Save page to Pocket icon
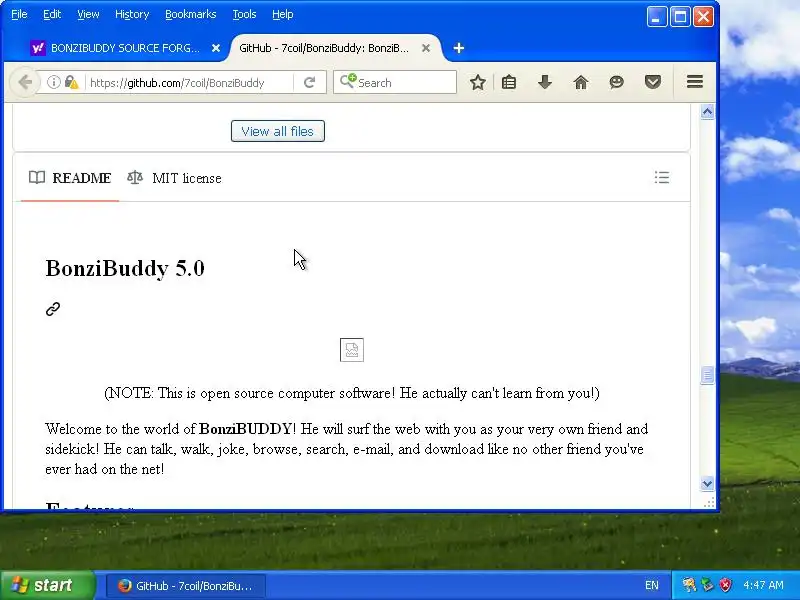800x600 pixels. click(x=653, y=82)
